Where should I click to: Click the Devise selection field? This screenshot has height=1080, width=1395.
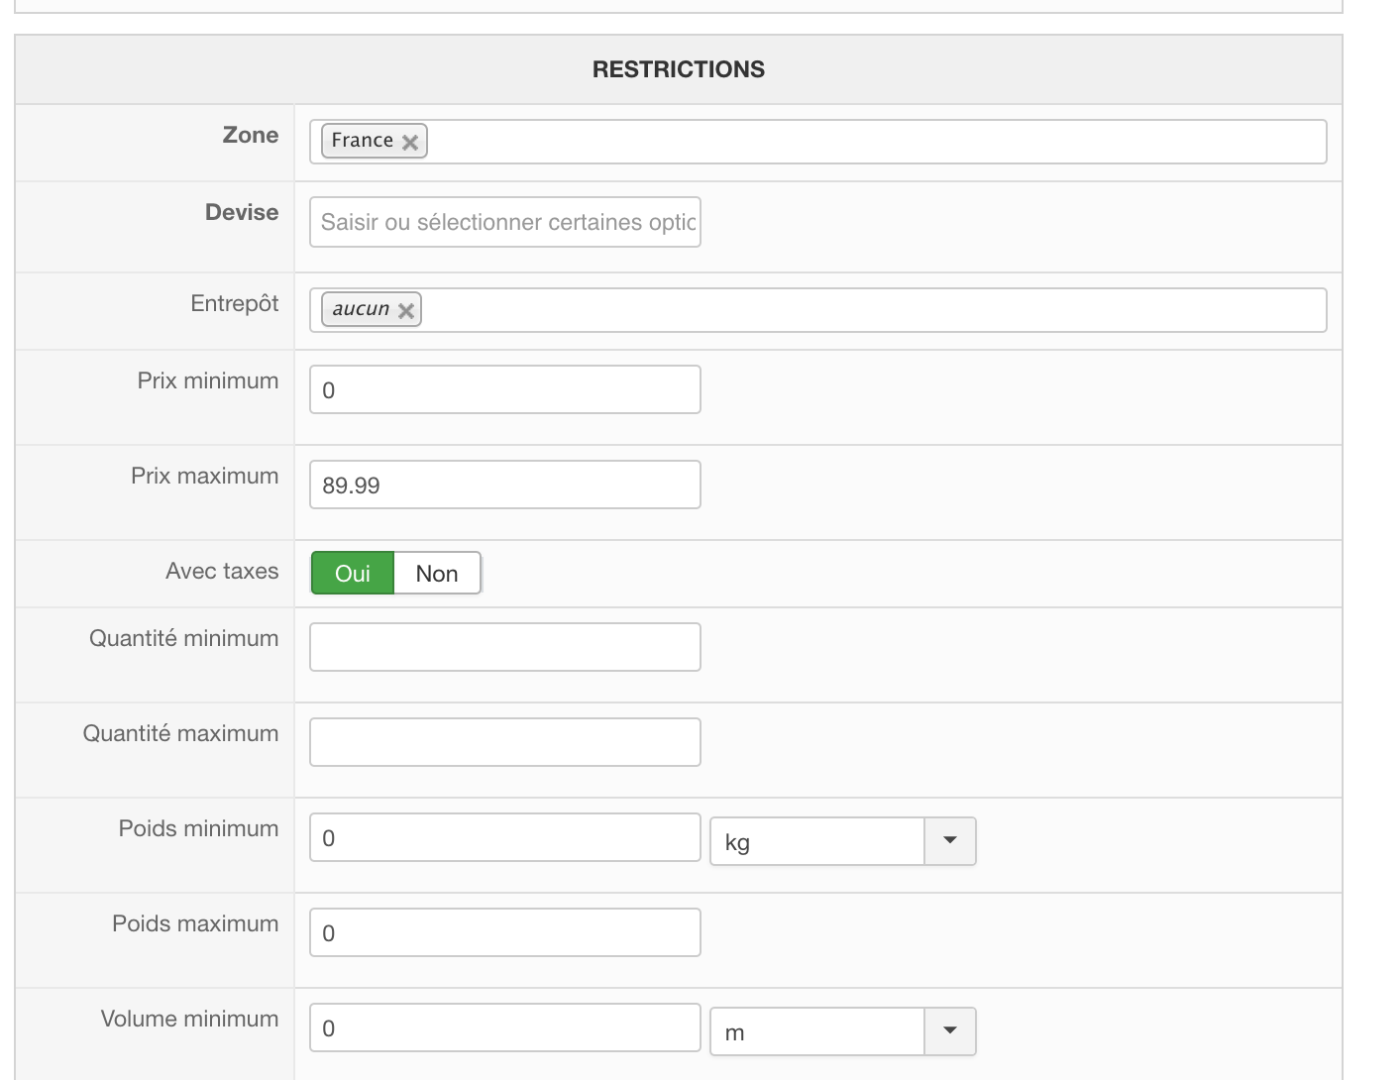coord(505,222)
